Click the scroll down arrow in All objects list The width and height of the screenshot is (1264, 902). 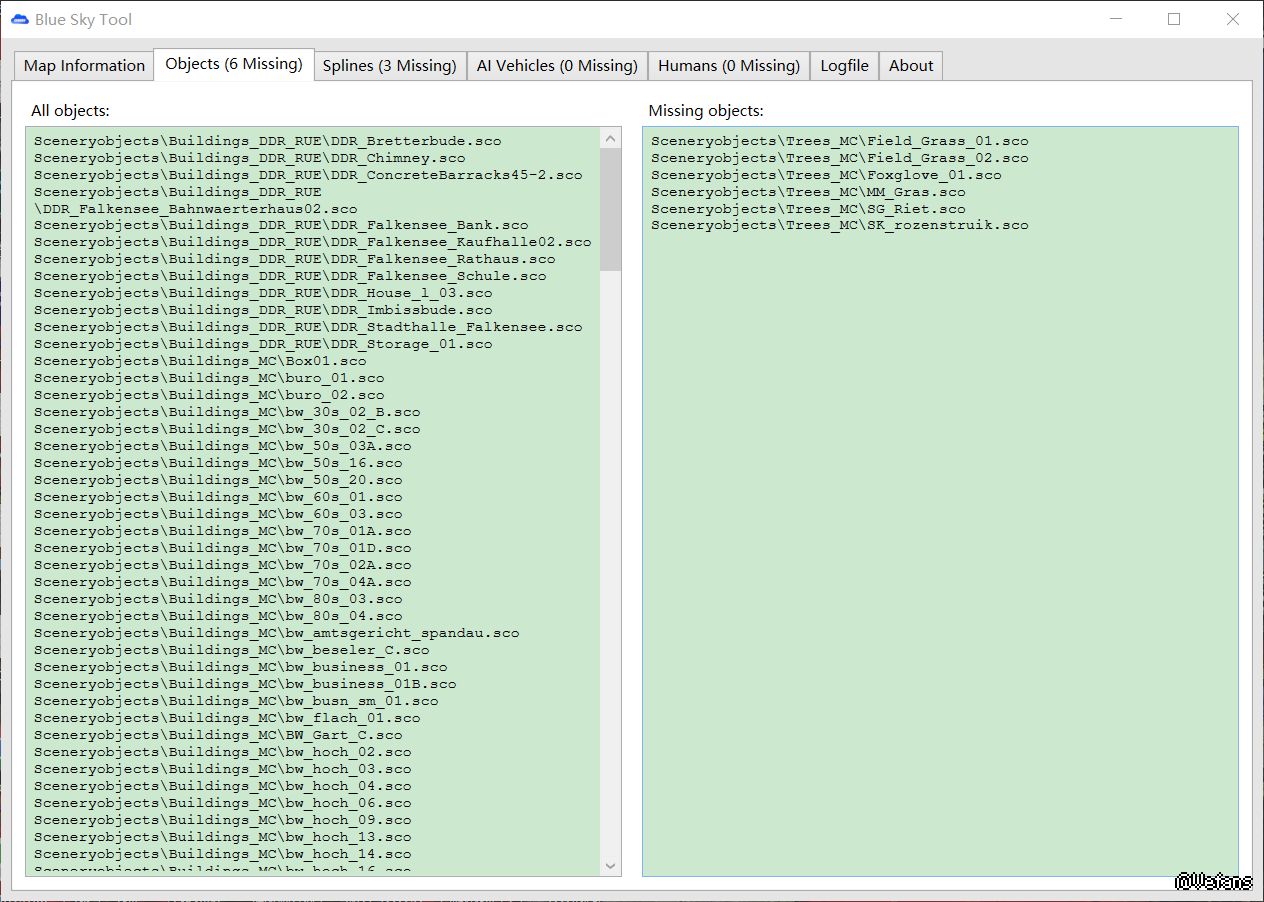click(610, 865)
